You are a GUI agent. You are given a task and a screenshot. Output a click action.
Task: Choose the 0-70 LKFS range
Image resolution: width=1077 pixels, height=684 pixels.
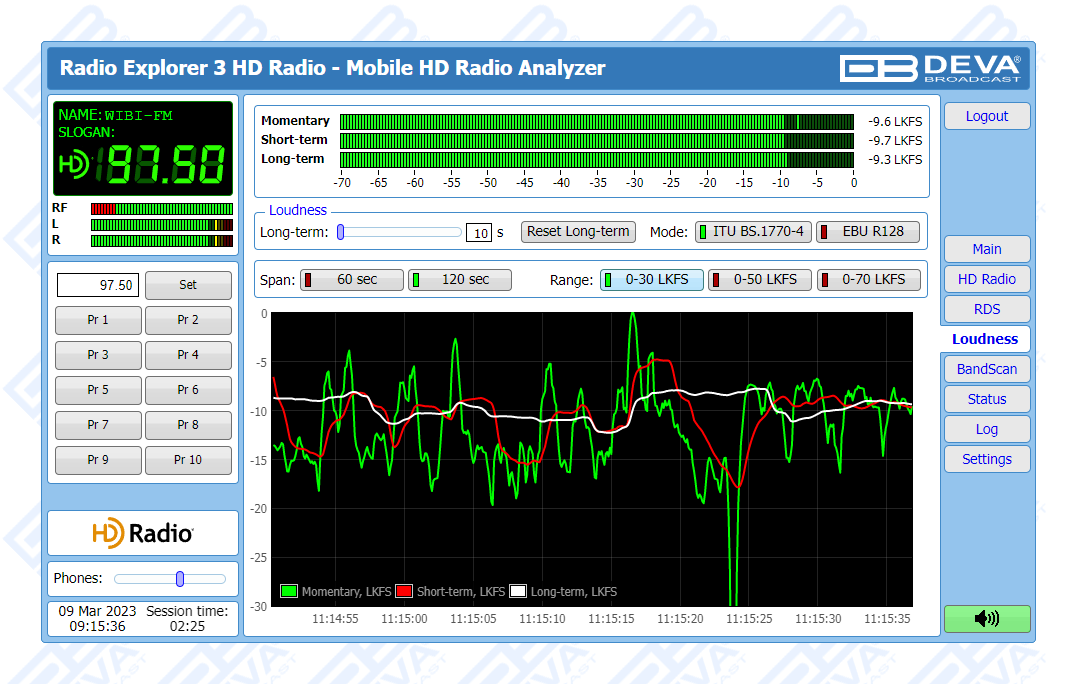pyautogui.click(x=867, y=280)
